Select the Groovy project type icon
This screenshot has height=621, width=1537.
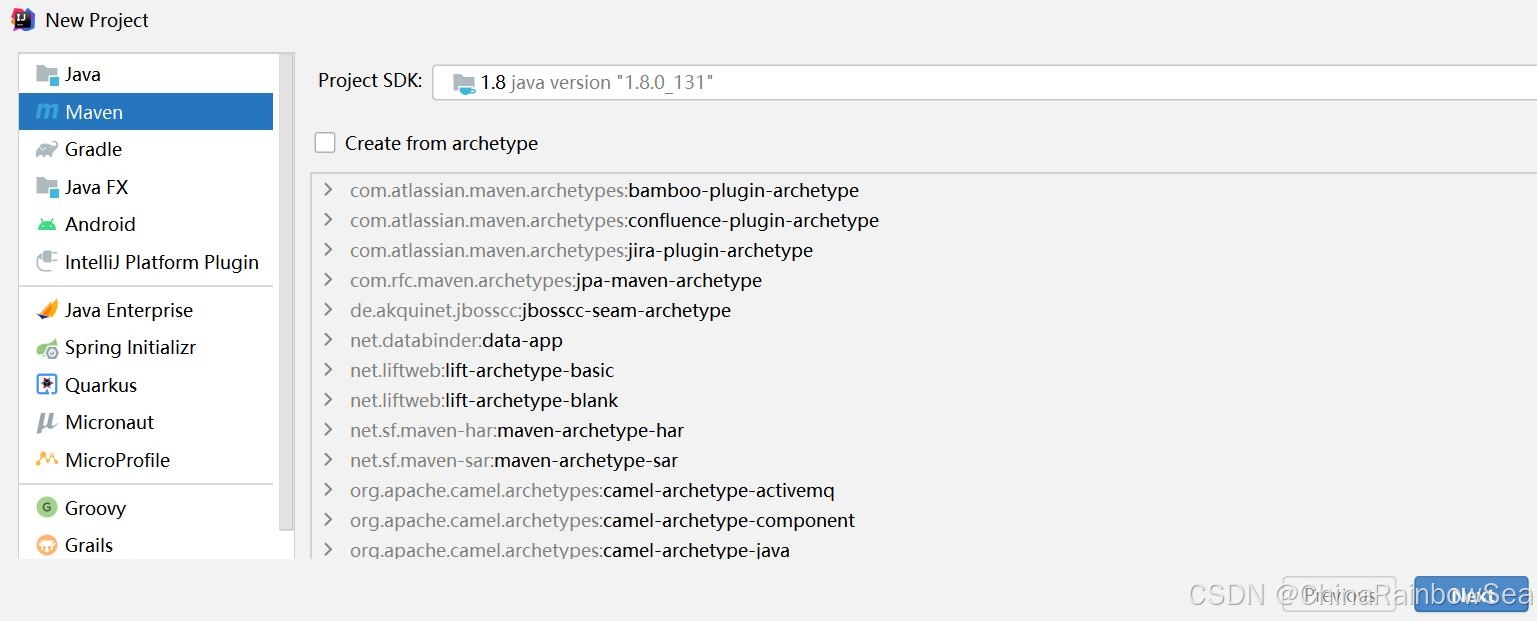click(x=45, y=507)
